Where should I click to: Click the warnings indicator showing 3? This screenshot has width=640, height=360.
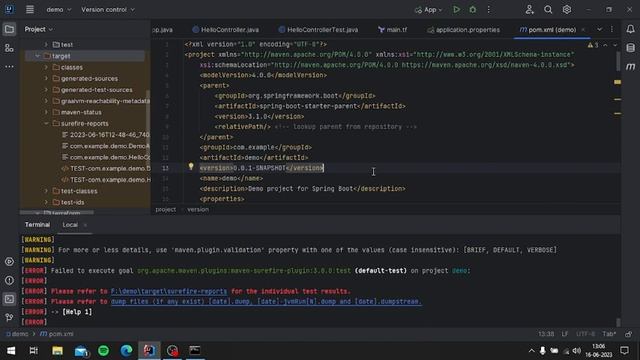(x=593, y=45)
